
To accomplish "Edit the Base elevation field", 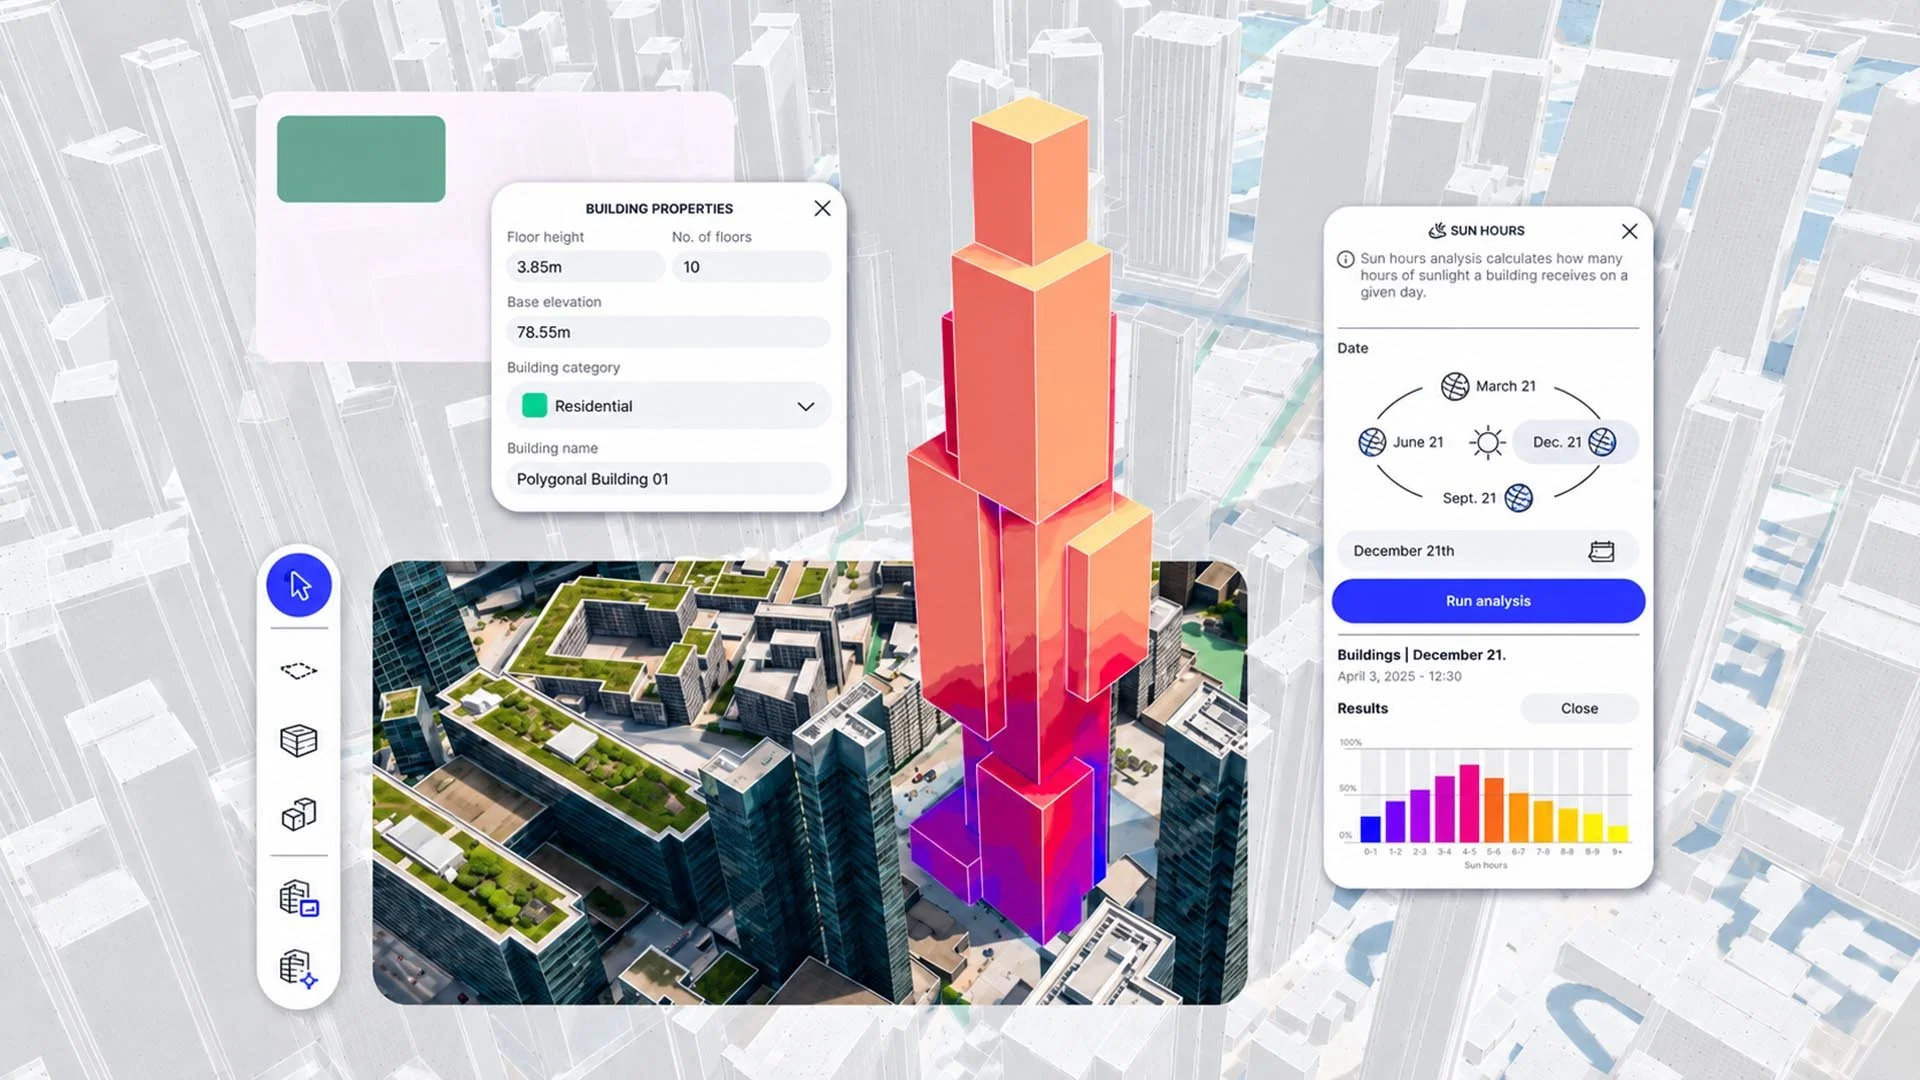I will pos(668,332).
